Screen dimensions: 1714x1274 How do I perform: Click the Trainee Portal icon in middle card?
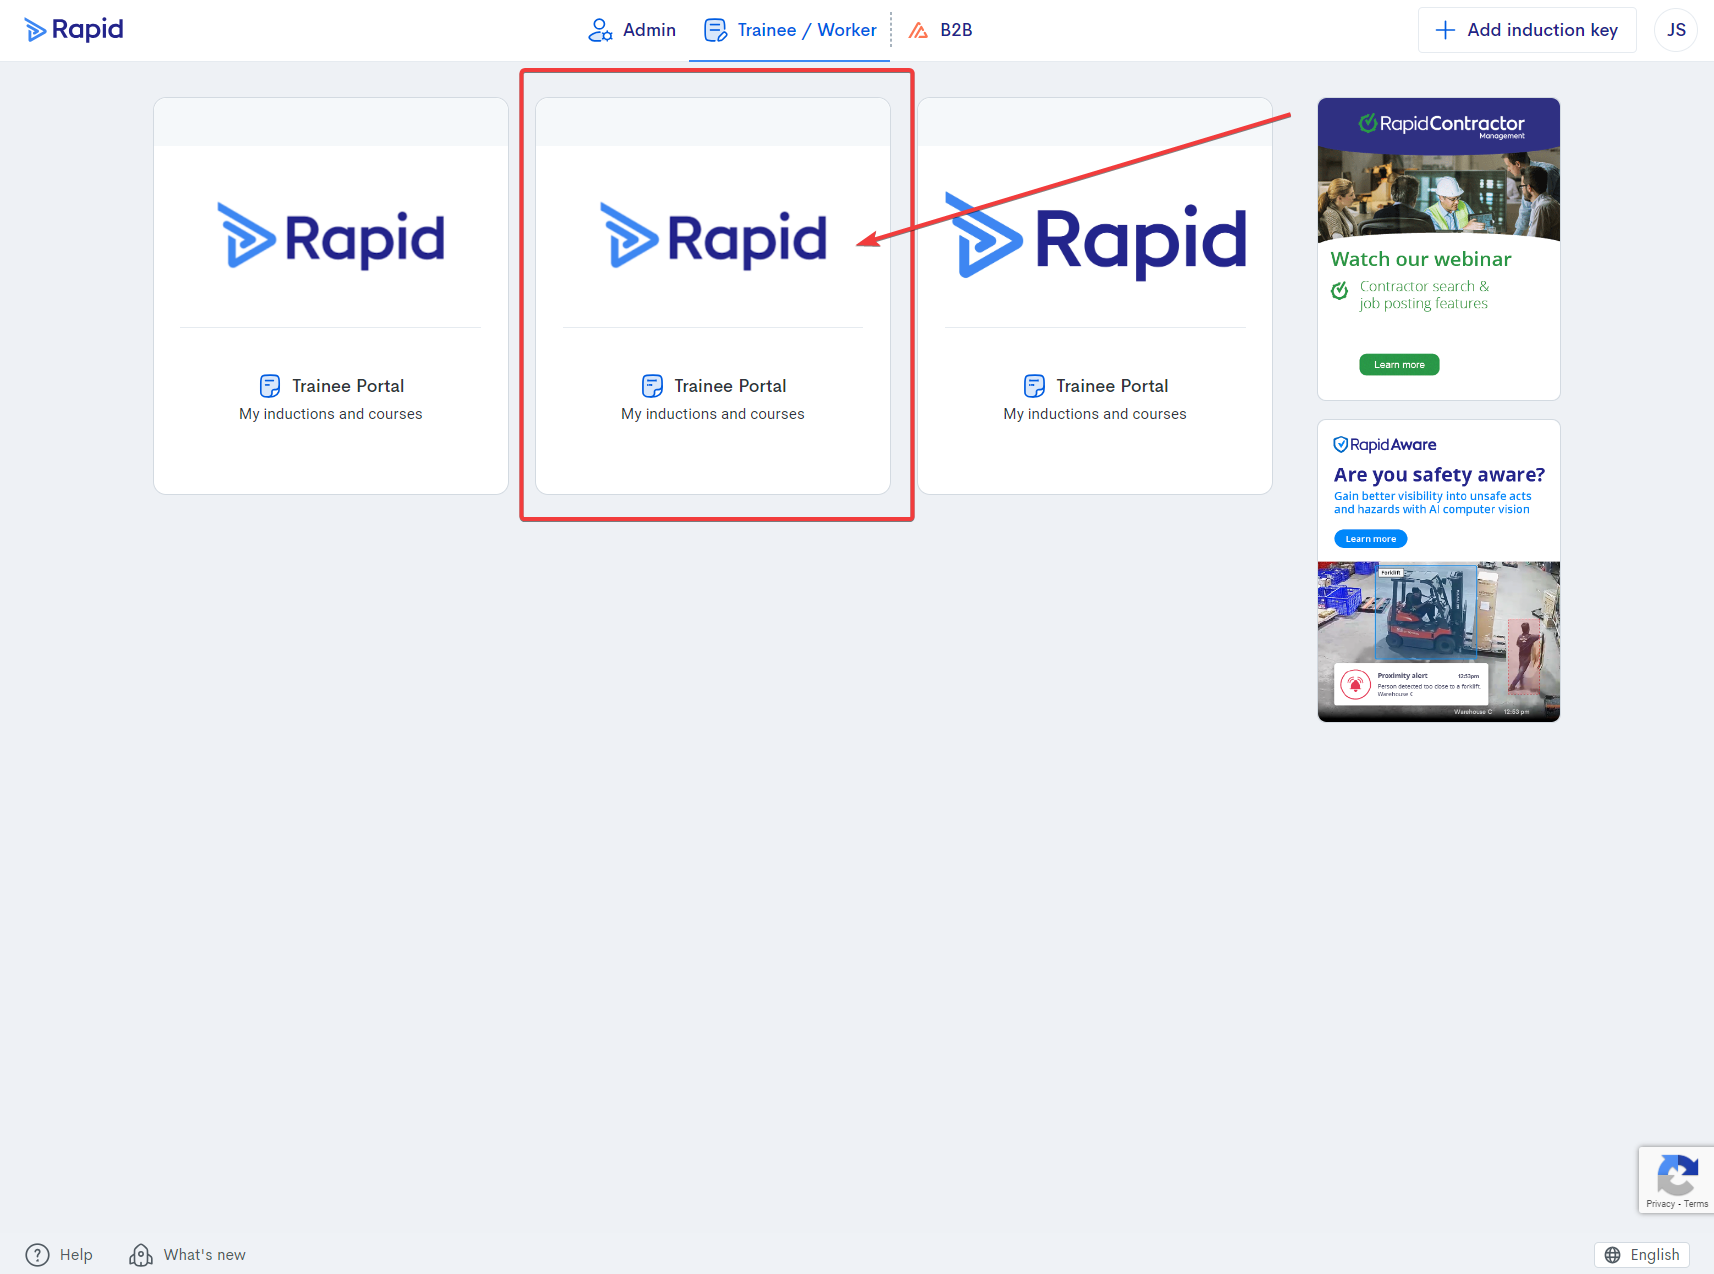(652, 386)
